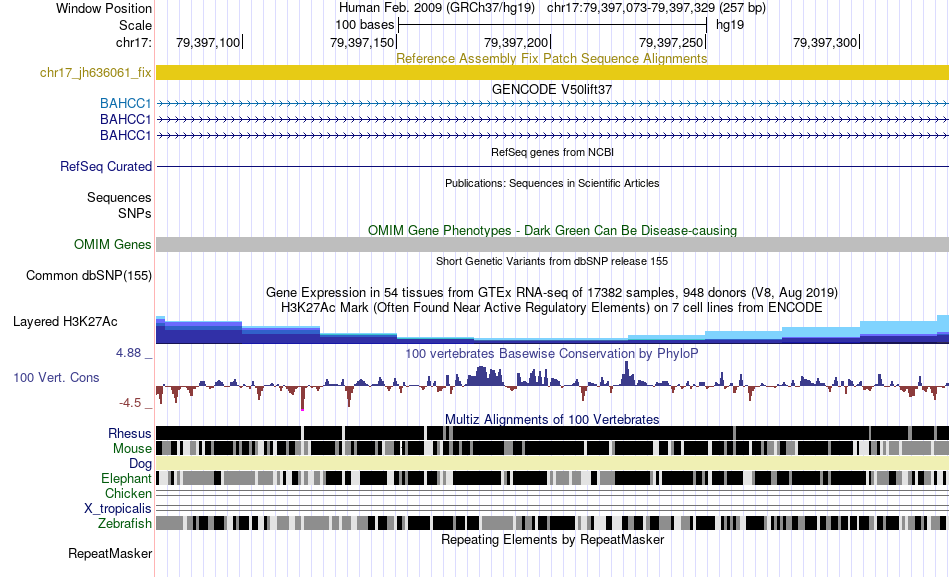The width and height of the screenshot is (950, 577).
Task: Click Short Genetic Variants from dbSNP title
Action: tap(552, 261)
